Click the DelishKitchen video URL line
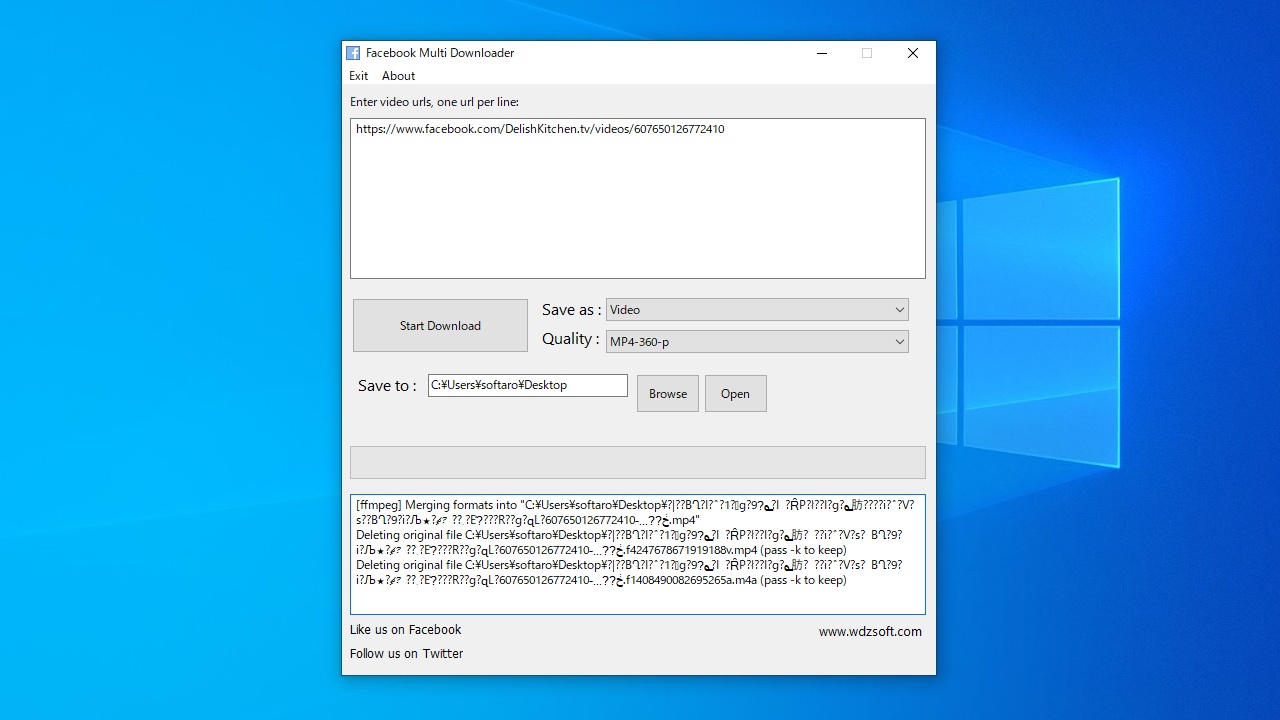The width and height of the screenshot is (1280, 720). (x=540, y=129)
